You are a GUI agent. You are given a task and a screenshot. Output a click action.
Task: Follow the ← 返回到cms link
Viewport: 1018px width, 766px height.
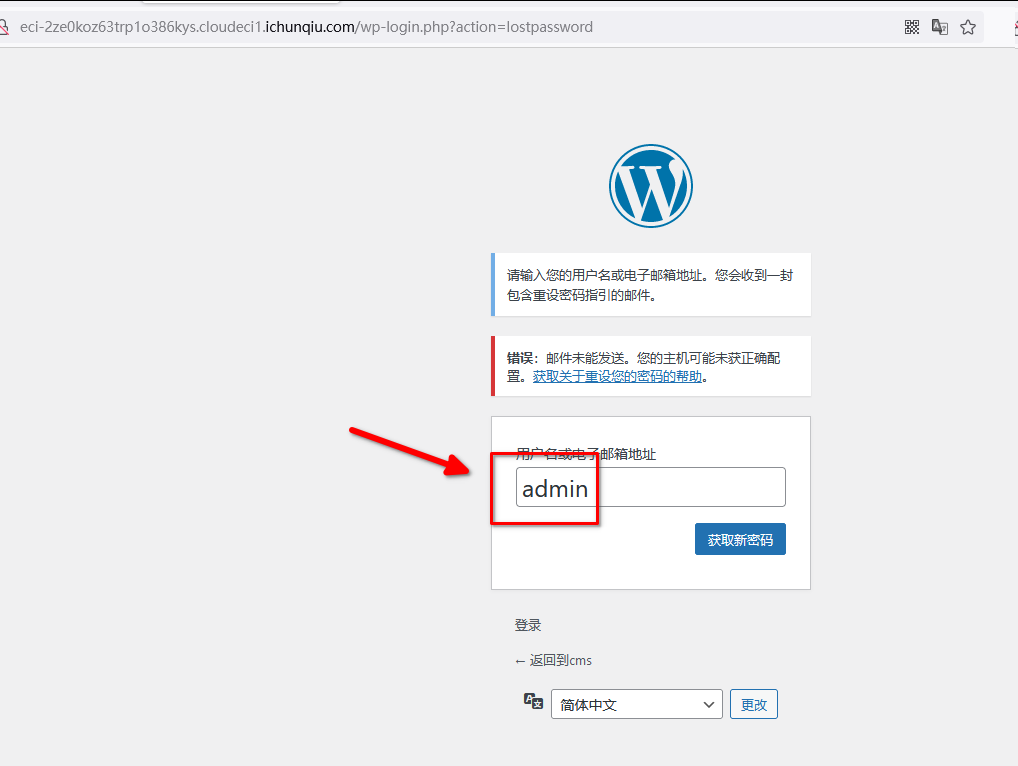[553, 661]
